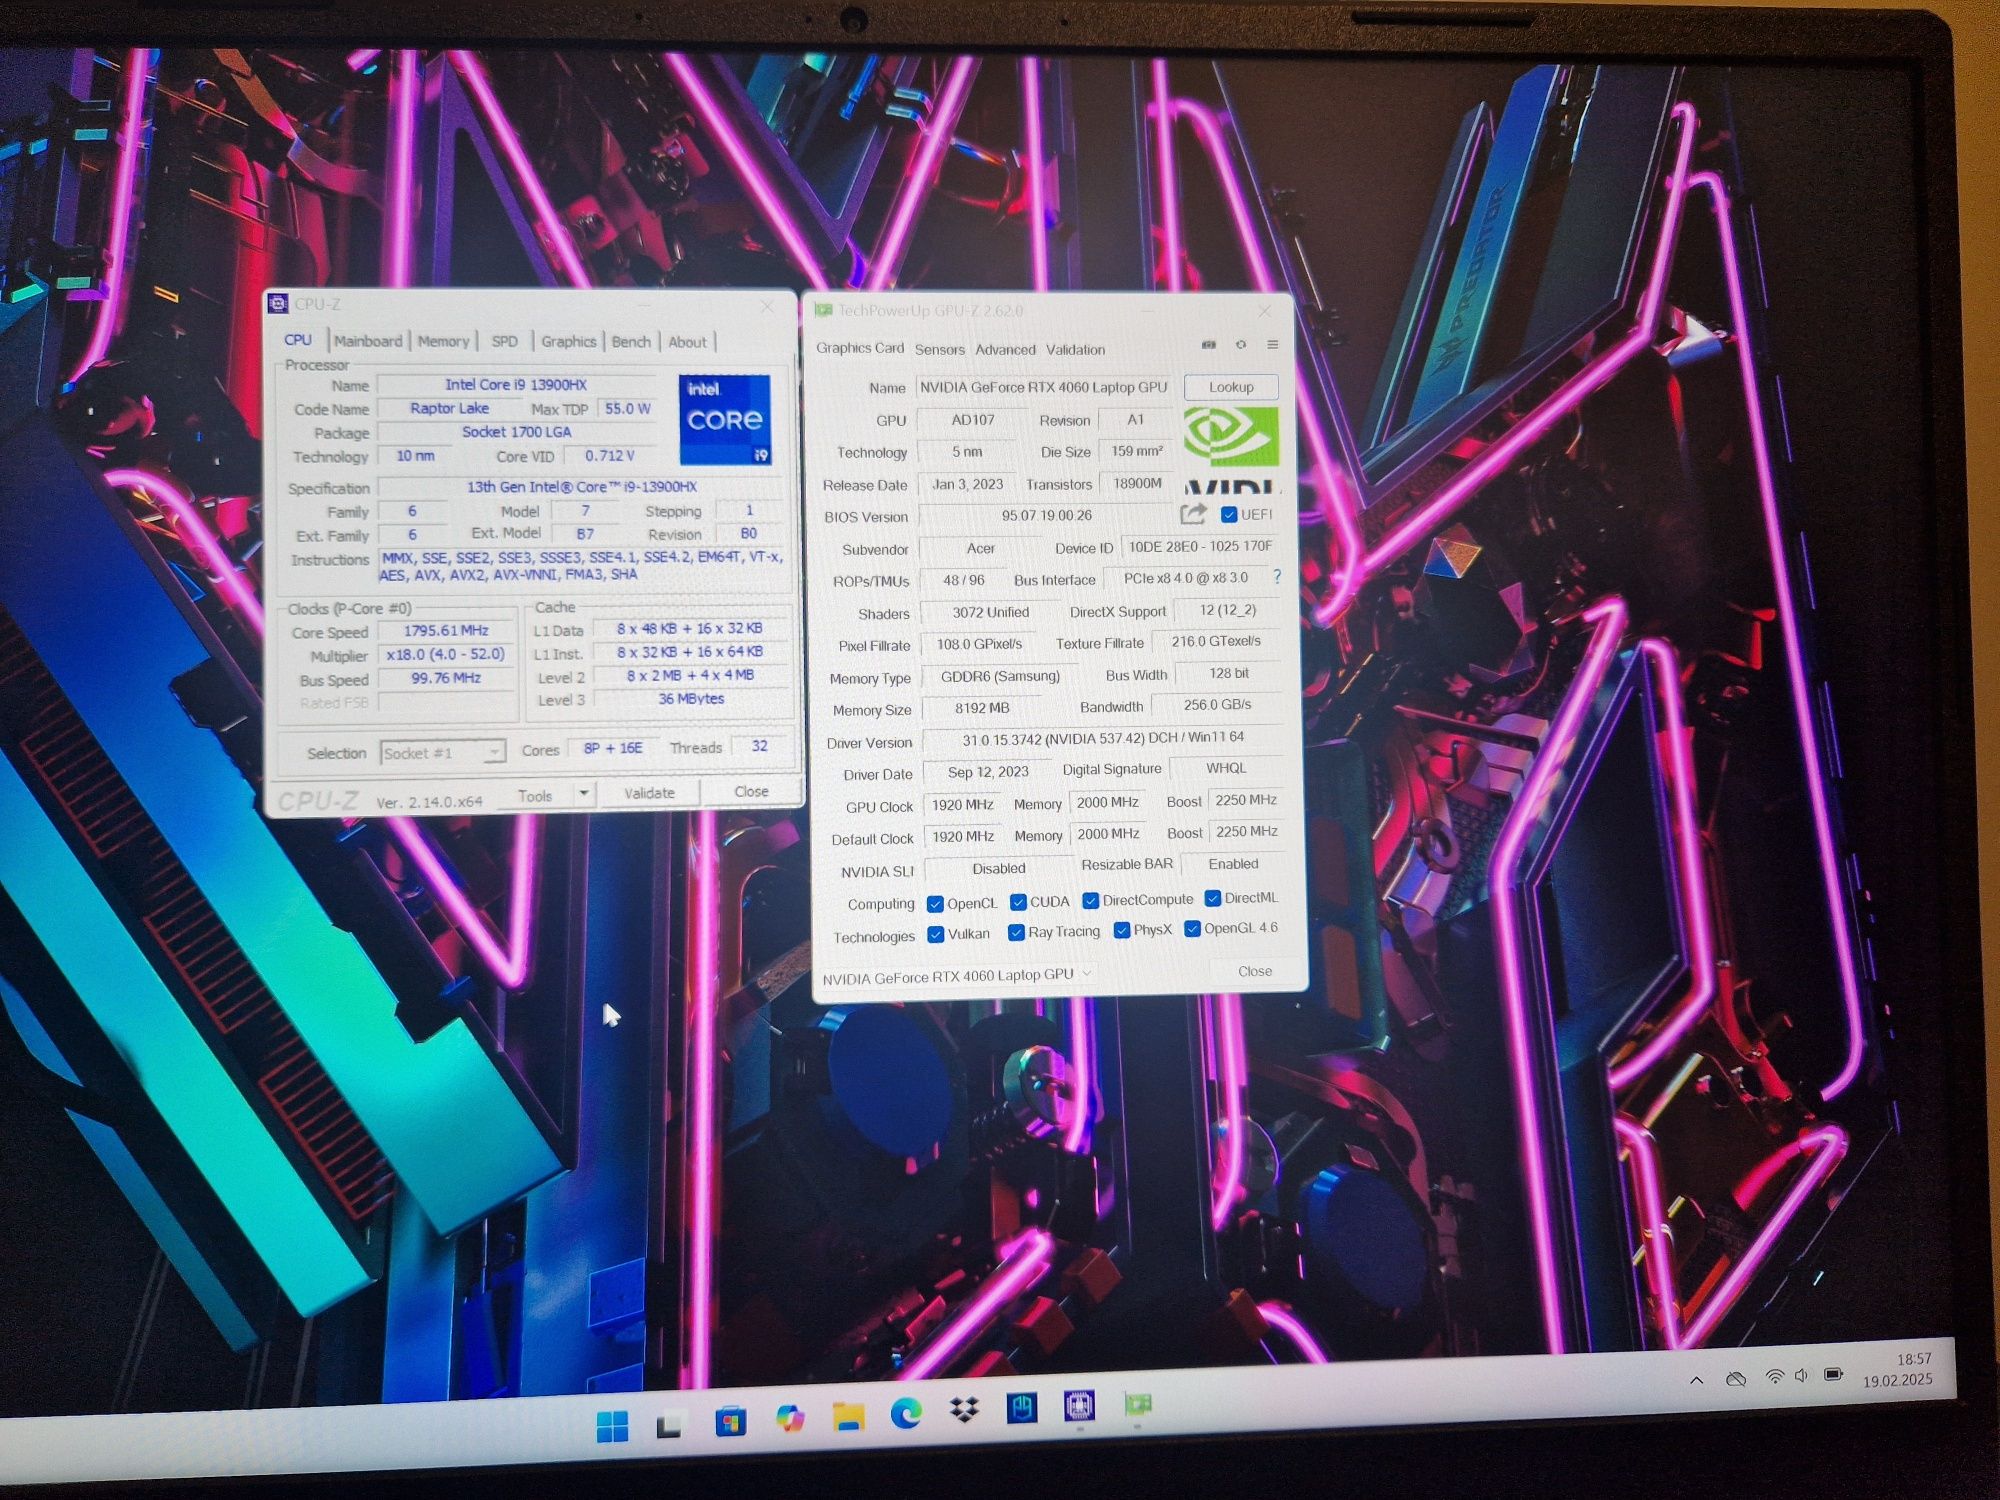Open the GPU-Z hamburger menu
Screen dimensions: 2000x1500
[x=1273, y=344]
